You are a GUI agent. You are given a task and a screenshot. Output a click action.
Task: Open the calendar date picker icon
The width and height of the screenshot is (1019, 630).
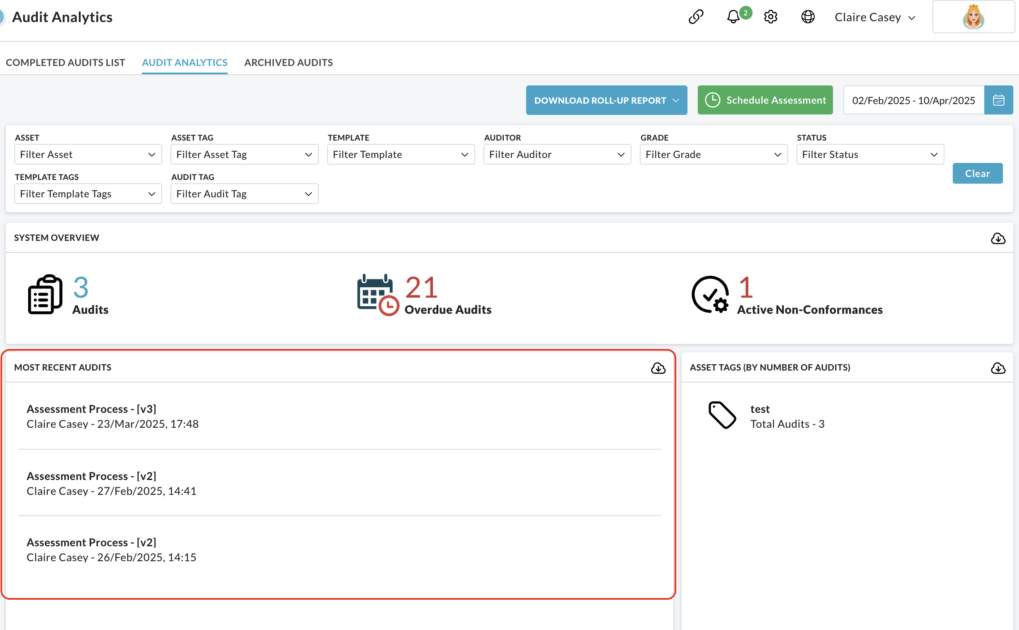click(x=999, y=100)
